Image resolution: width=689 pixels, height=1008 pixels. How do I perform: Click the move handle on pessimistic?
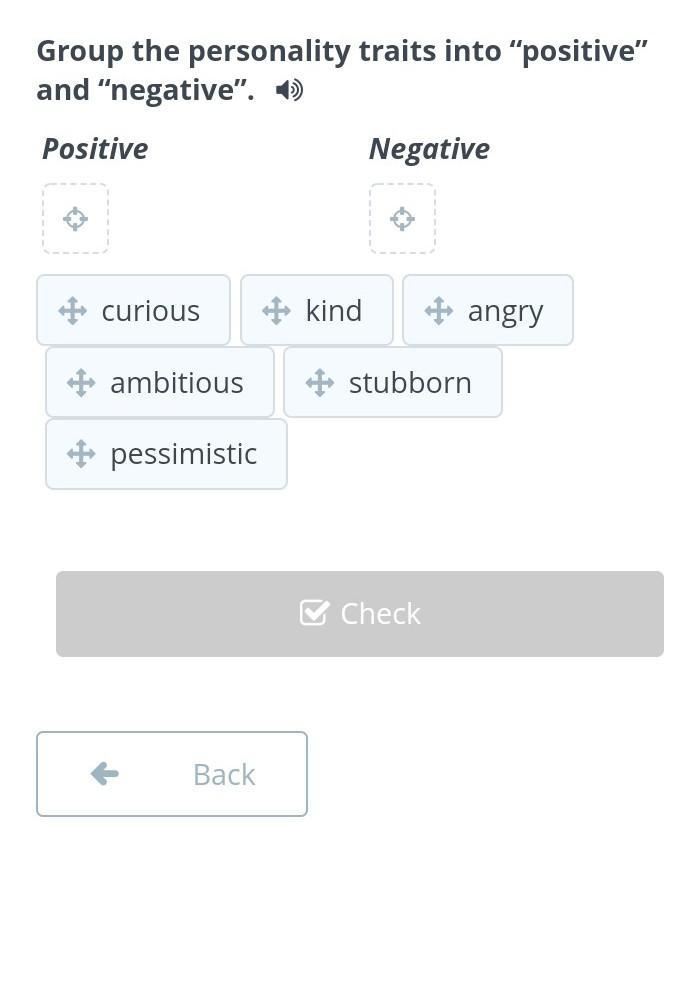point(81,454)
